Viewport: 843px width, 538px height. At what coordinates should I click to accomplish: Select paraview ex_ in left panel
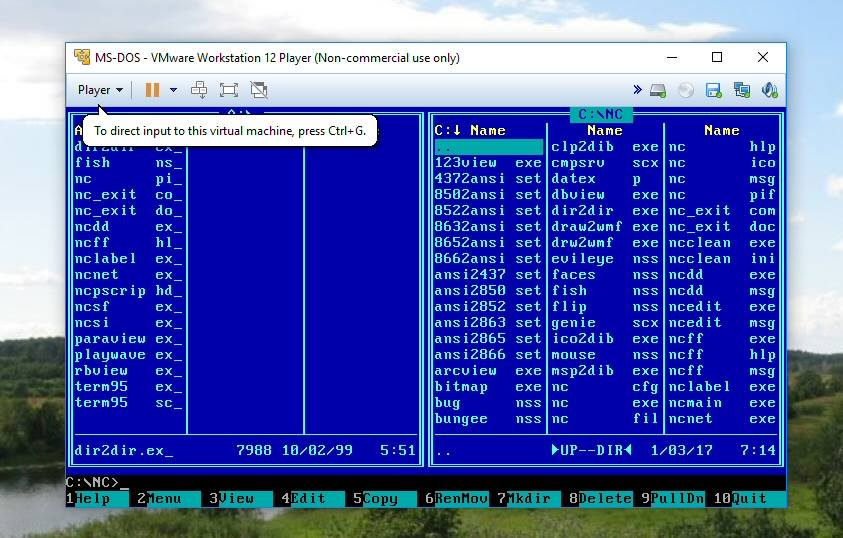click(129, 339)
